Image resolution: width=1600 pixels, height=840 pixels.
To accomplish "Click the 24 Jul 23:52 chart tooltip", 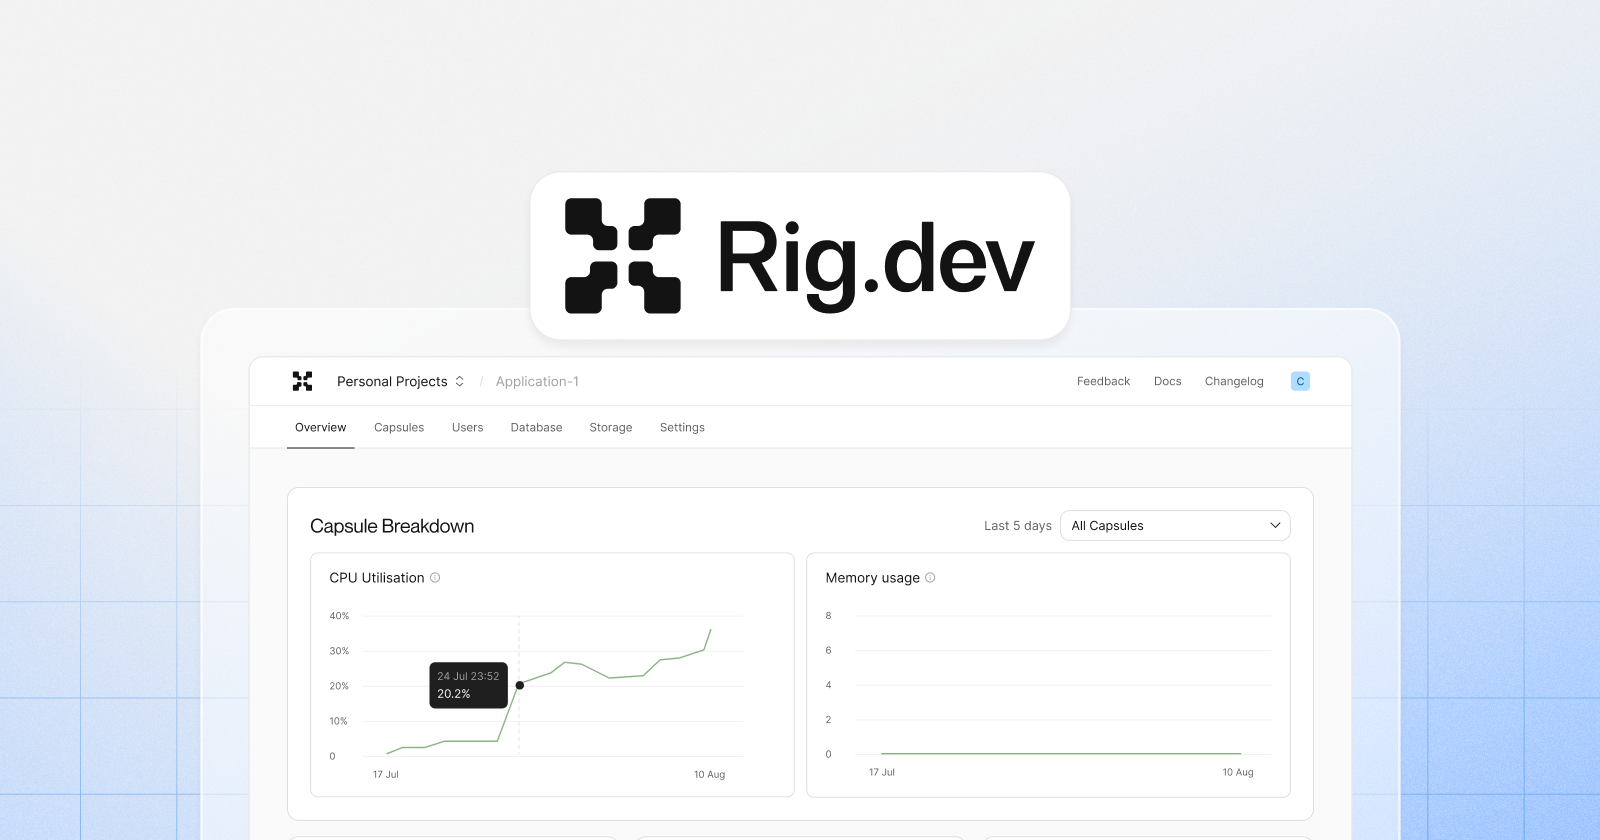I will (468, 685).
